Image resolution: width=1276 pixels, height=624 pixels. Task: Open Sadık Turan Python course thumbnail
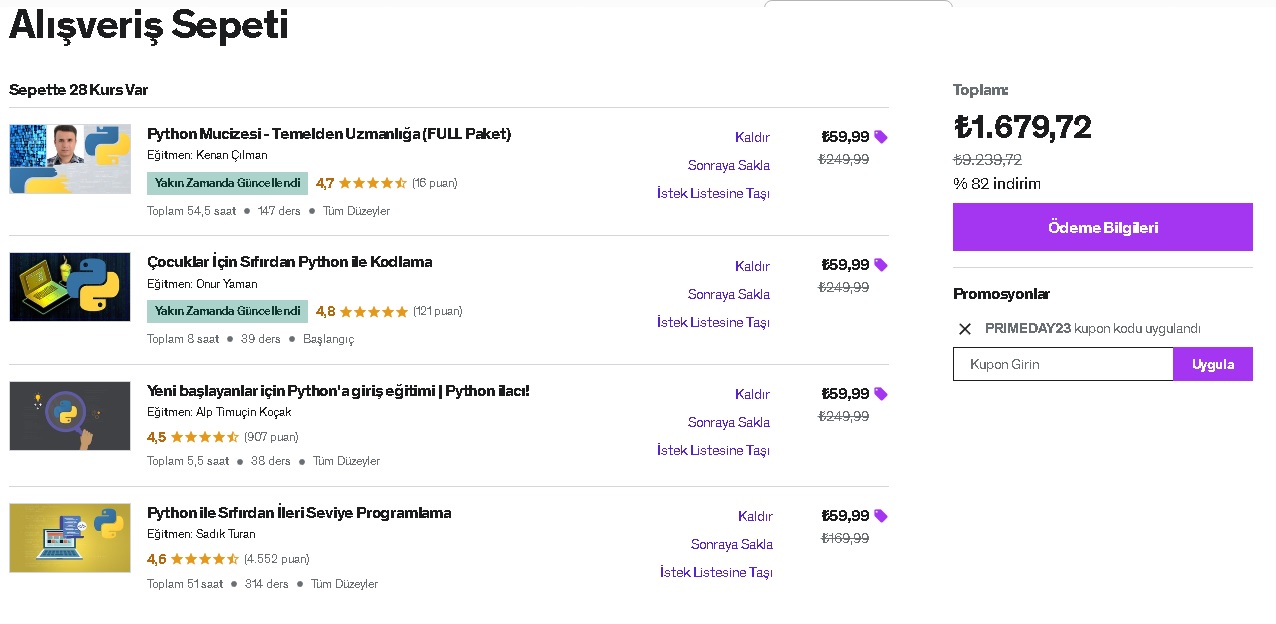70,538
